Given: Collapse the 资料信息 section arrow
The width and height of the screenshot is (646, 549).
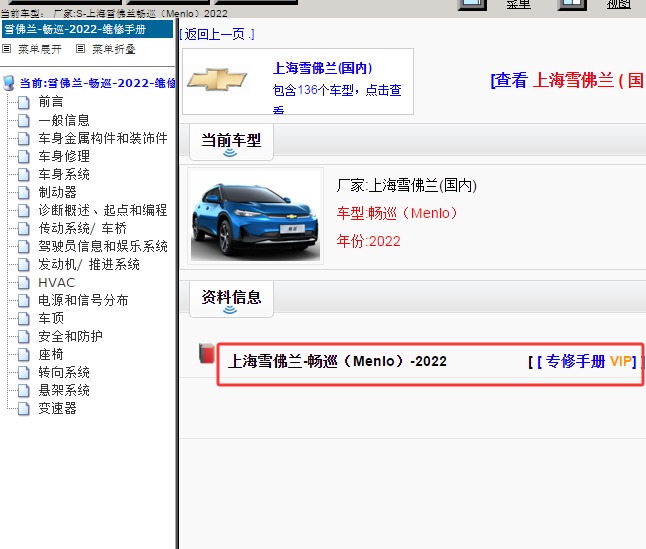Looking at the screenshot, I should [x=230, y=310].
